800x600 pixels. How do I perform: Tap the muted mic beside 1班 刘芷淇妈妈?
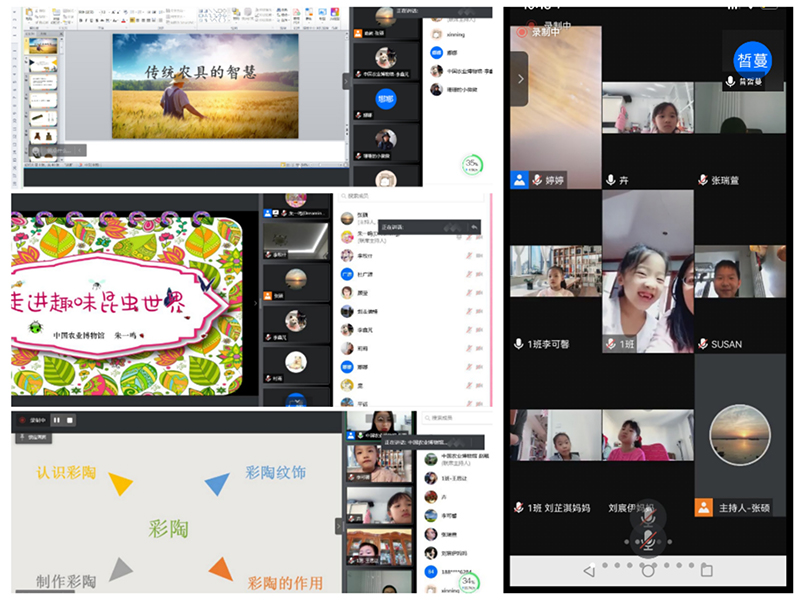(x=518, y=508)
